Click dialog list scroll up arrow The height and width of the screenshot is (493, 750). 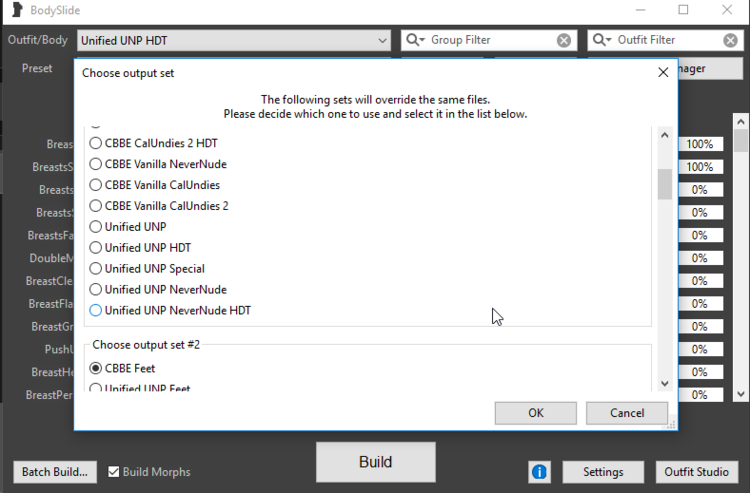coord(664,136)
